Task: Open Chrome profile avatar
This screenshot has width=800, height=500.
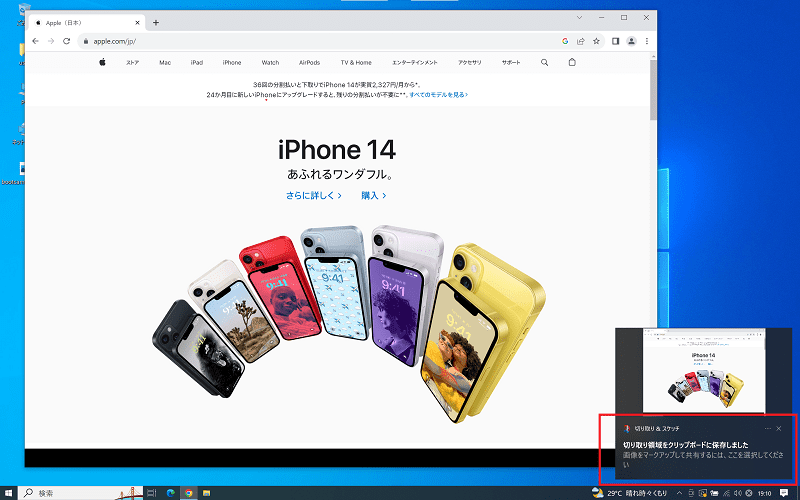Action: 631,41
